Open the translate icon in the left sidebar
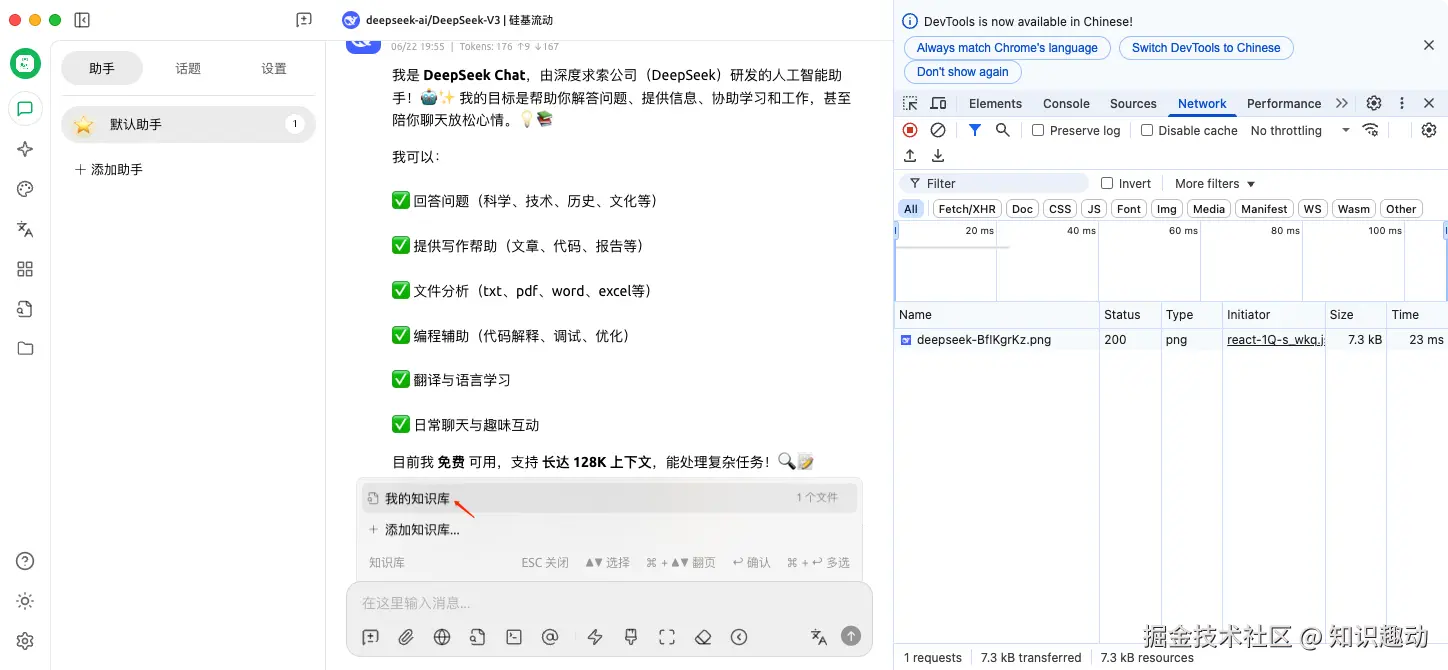The height and width of the screenshot is (670, 1448). [25, 229]
